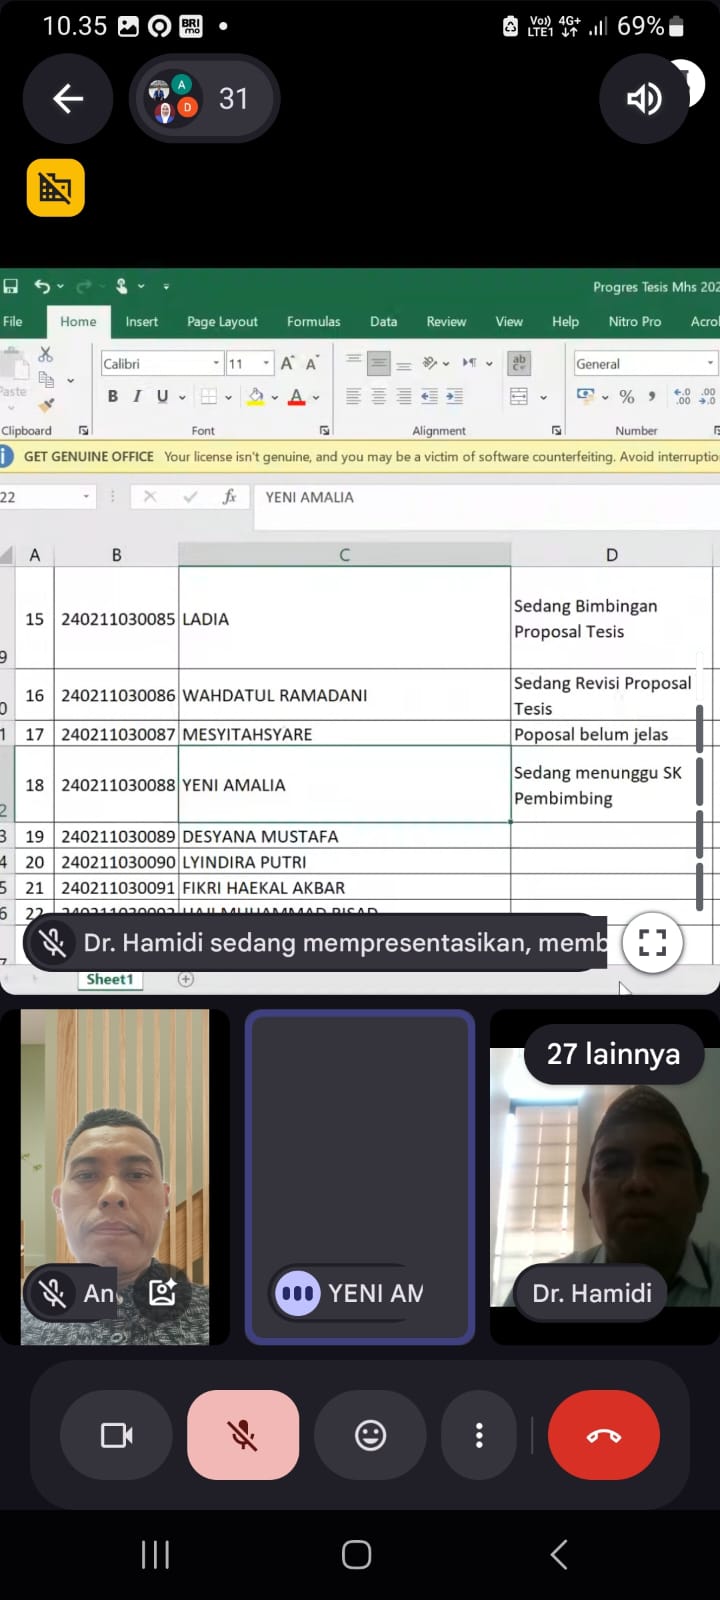The height and width of the screenshot is (1600, 720).
Task: Click the Percent Style icon
Action: (627, 397)
